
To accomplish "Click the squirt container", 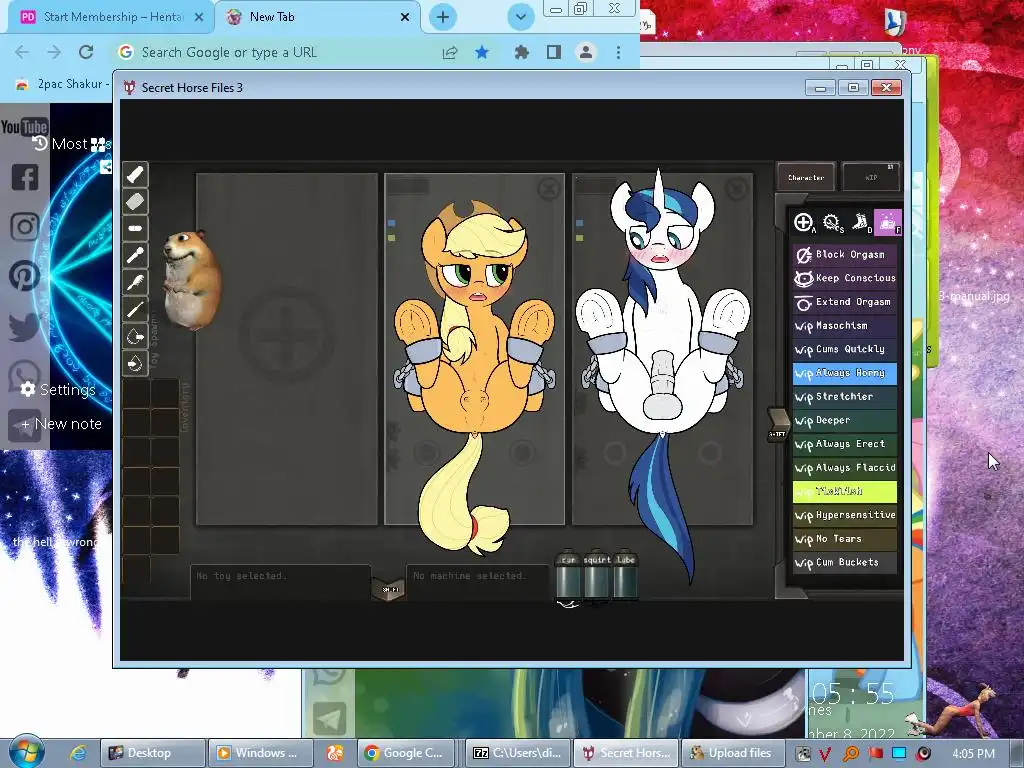I will 596,575.
